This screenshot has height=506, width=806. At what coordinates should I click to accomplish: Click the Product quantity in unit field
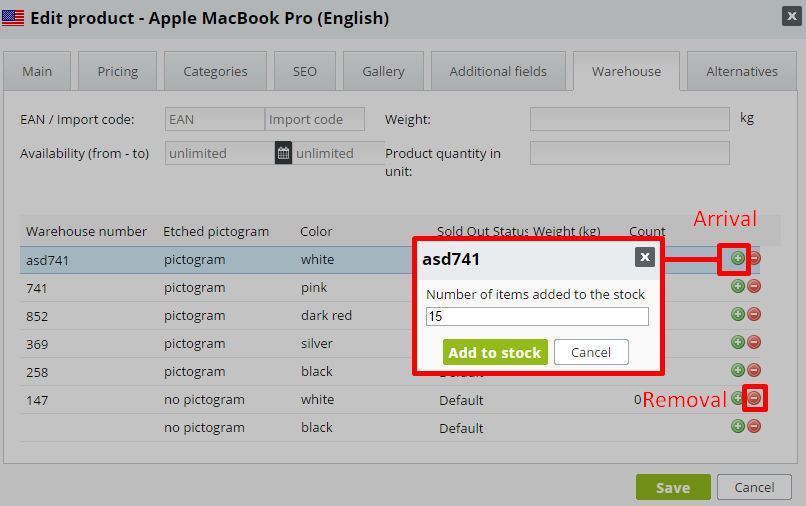pos(630,153)
